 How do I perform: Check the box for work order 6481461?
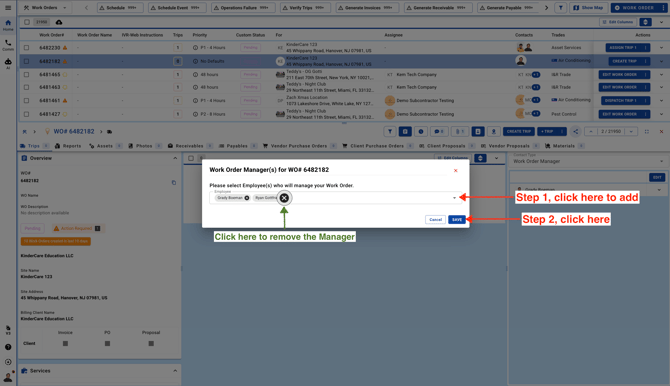[26, 100]
